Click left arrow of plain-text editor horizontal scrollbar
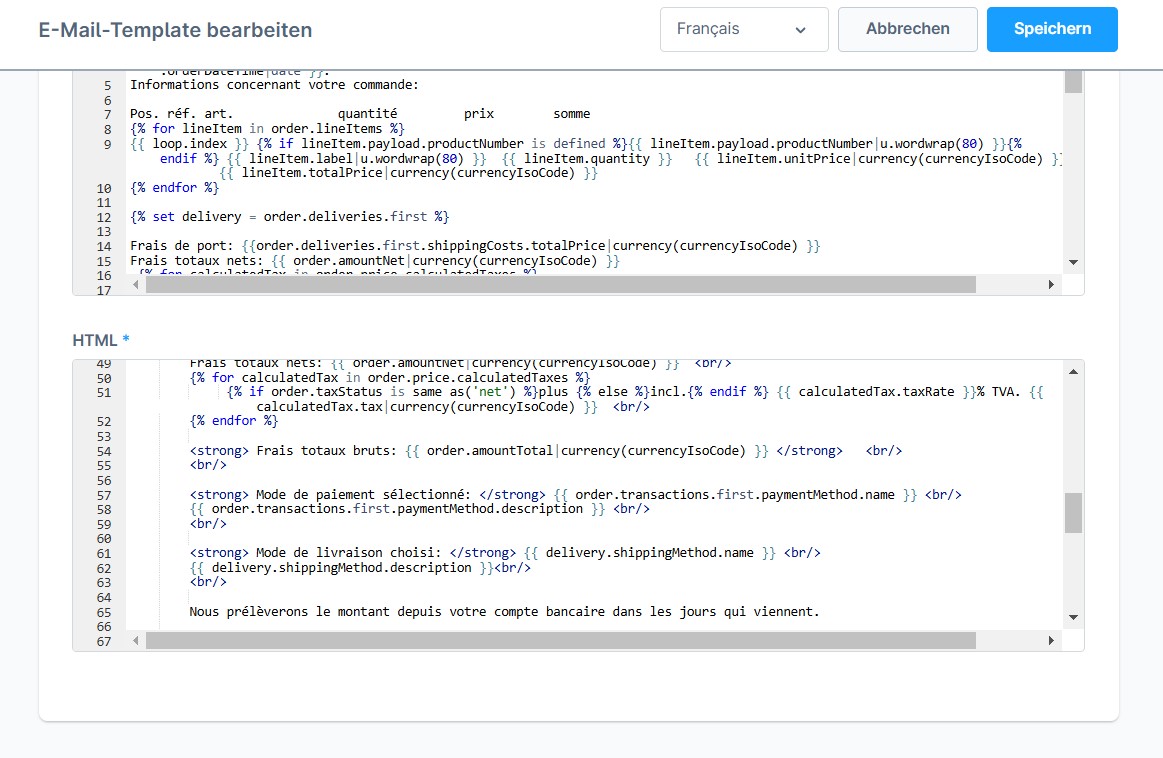The image size is (1163, 758). 136,285
